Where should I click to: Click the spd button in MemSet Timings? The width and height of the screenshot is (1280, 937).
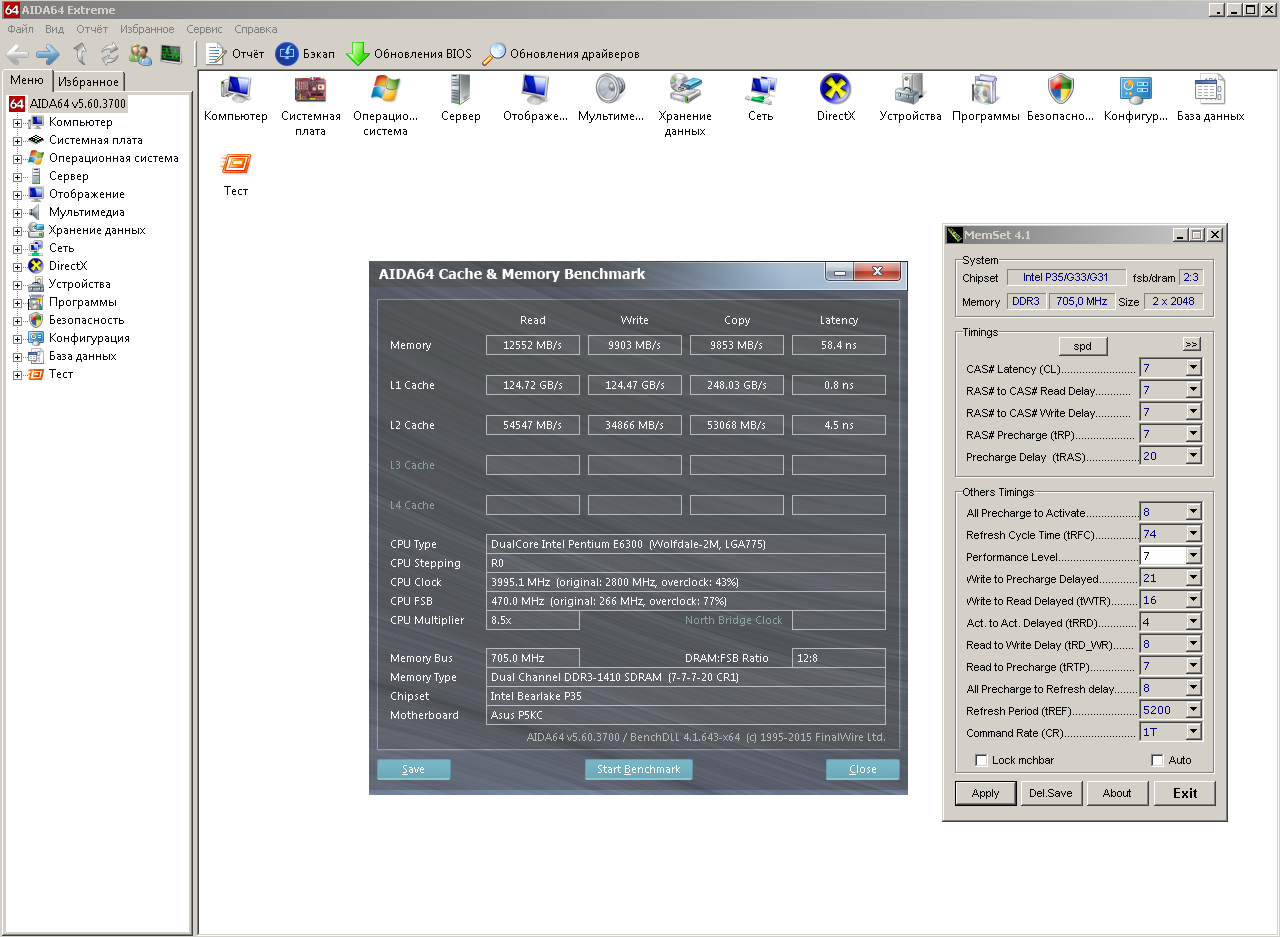coord(1083,346)
